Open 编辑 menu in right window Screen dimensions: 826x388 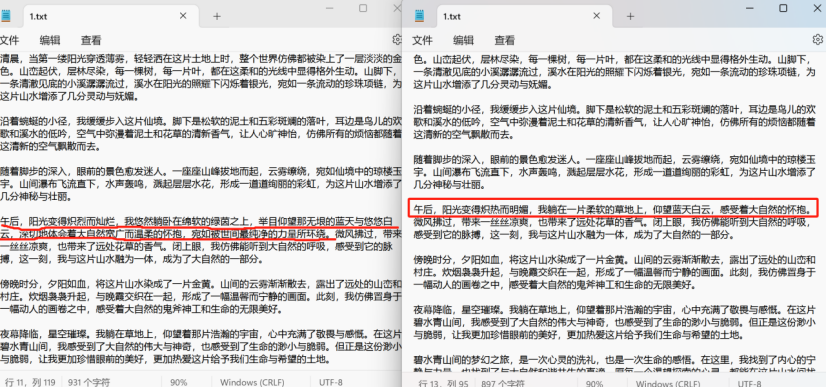pyautogui.click(x=464, y=41)
